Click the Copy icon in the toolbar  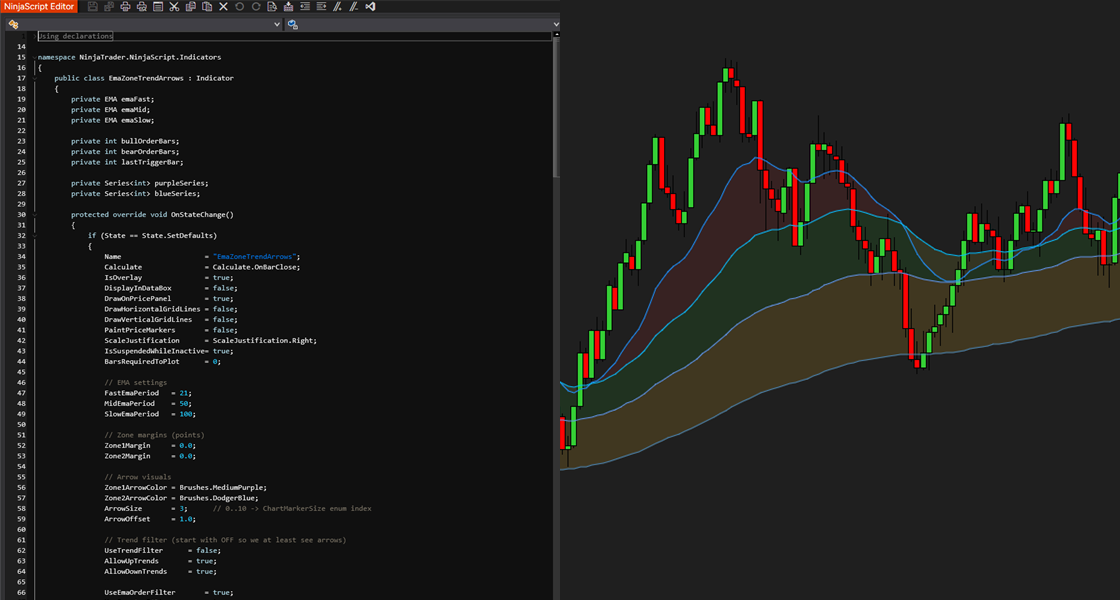[x=190, y=6]
